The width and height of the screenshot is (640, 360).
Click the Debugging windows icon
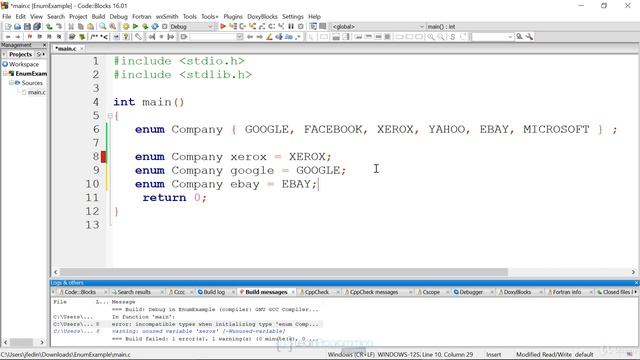point(313,27)
